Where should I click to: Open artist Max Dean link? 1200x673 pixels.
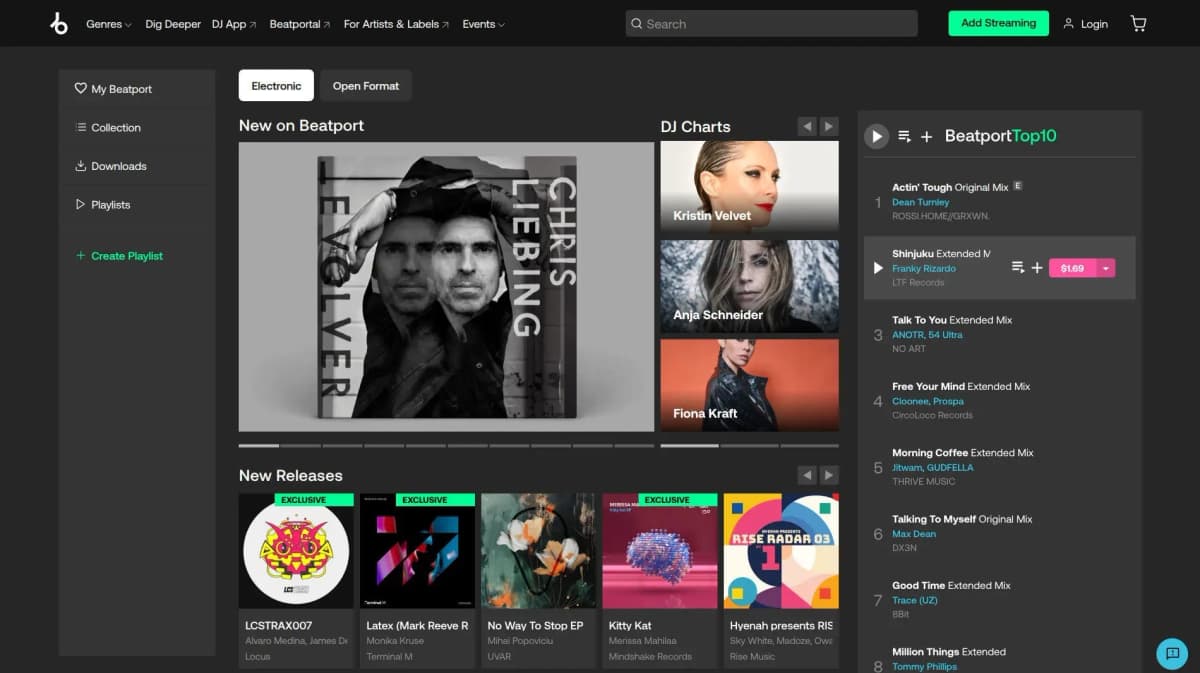pyautogui.click(x=914, y=534)
